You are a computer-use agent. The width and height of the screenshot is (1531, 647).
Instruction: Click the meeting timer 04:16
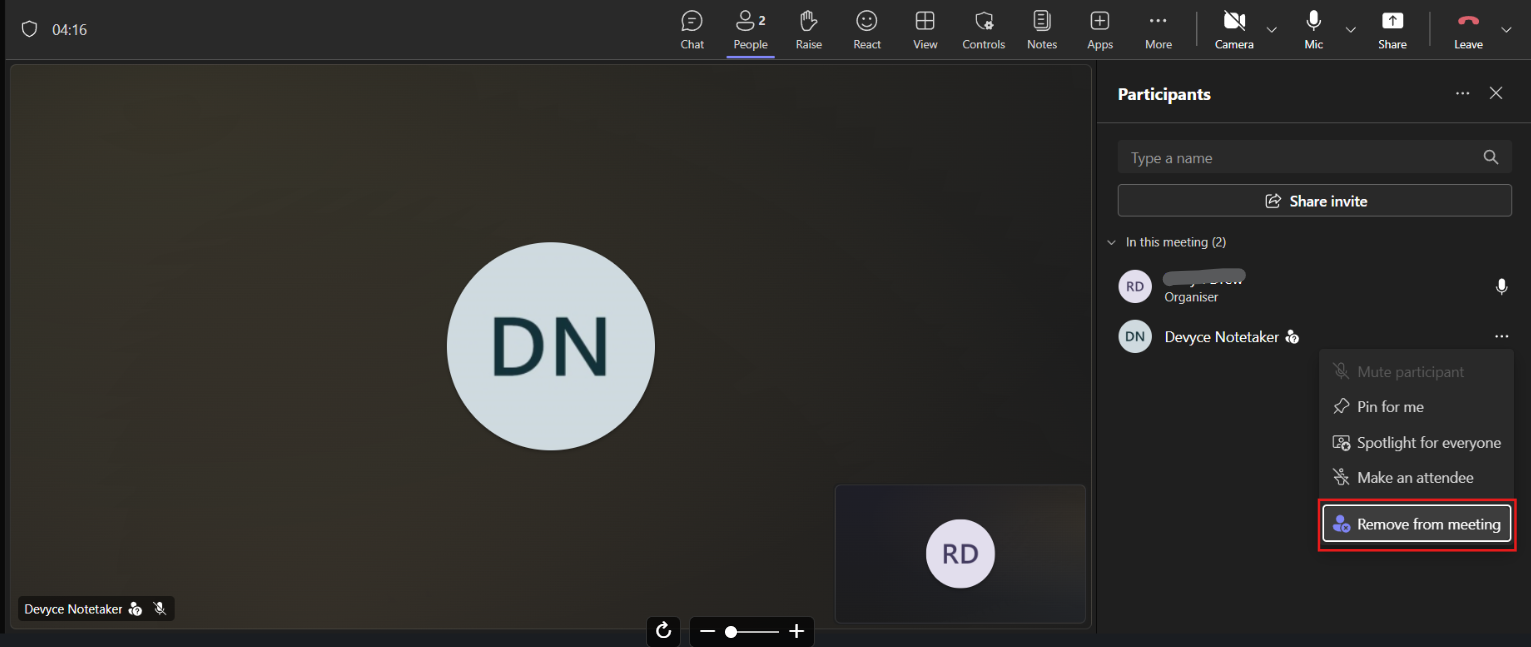[70, 30]
